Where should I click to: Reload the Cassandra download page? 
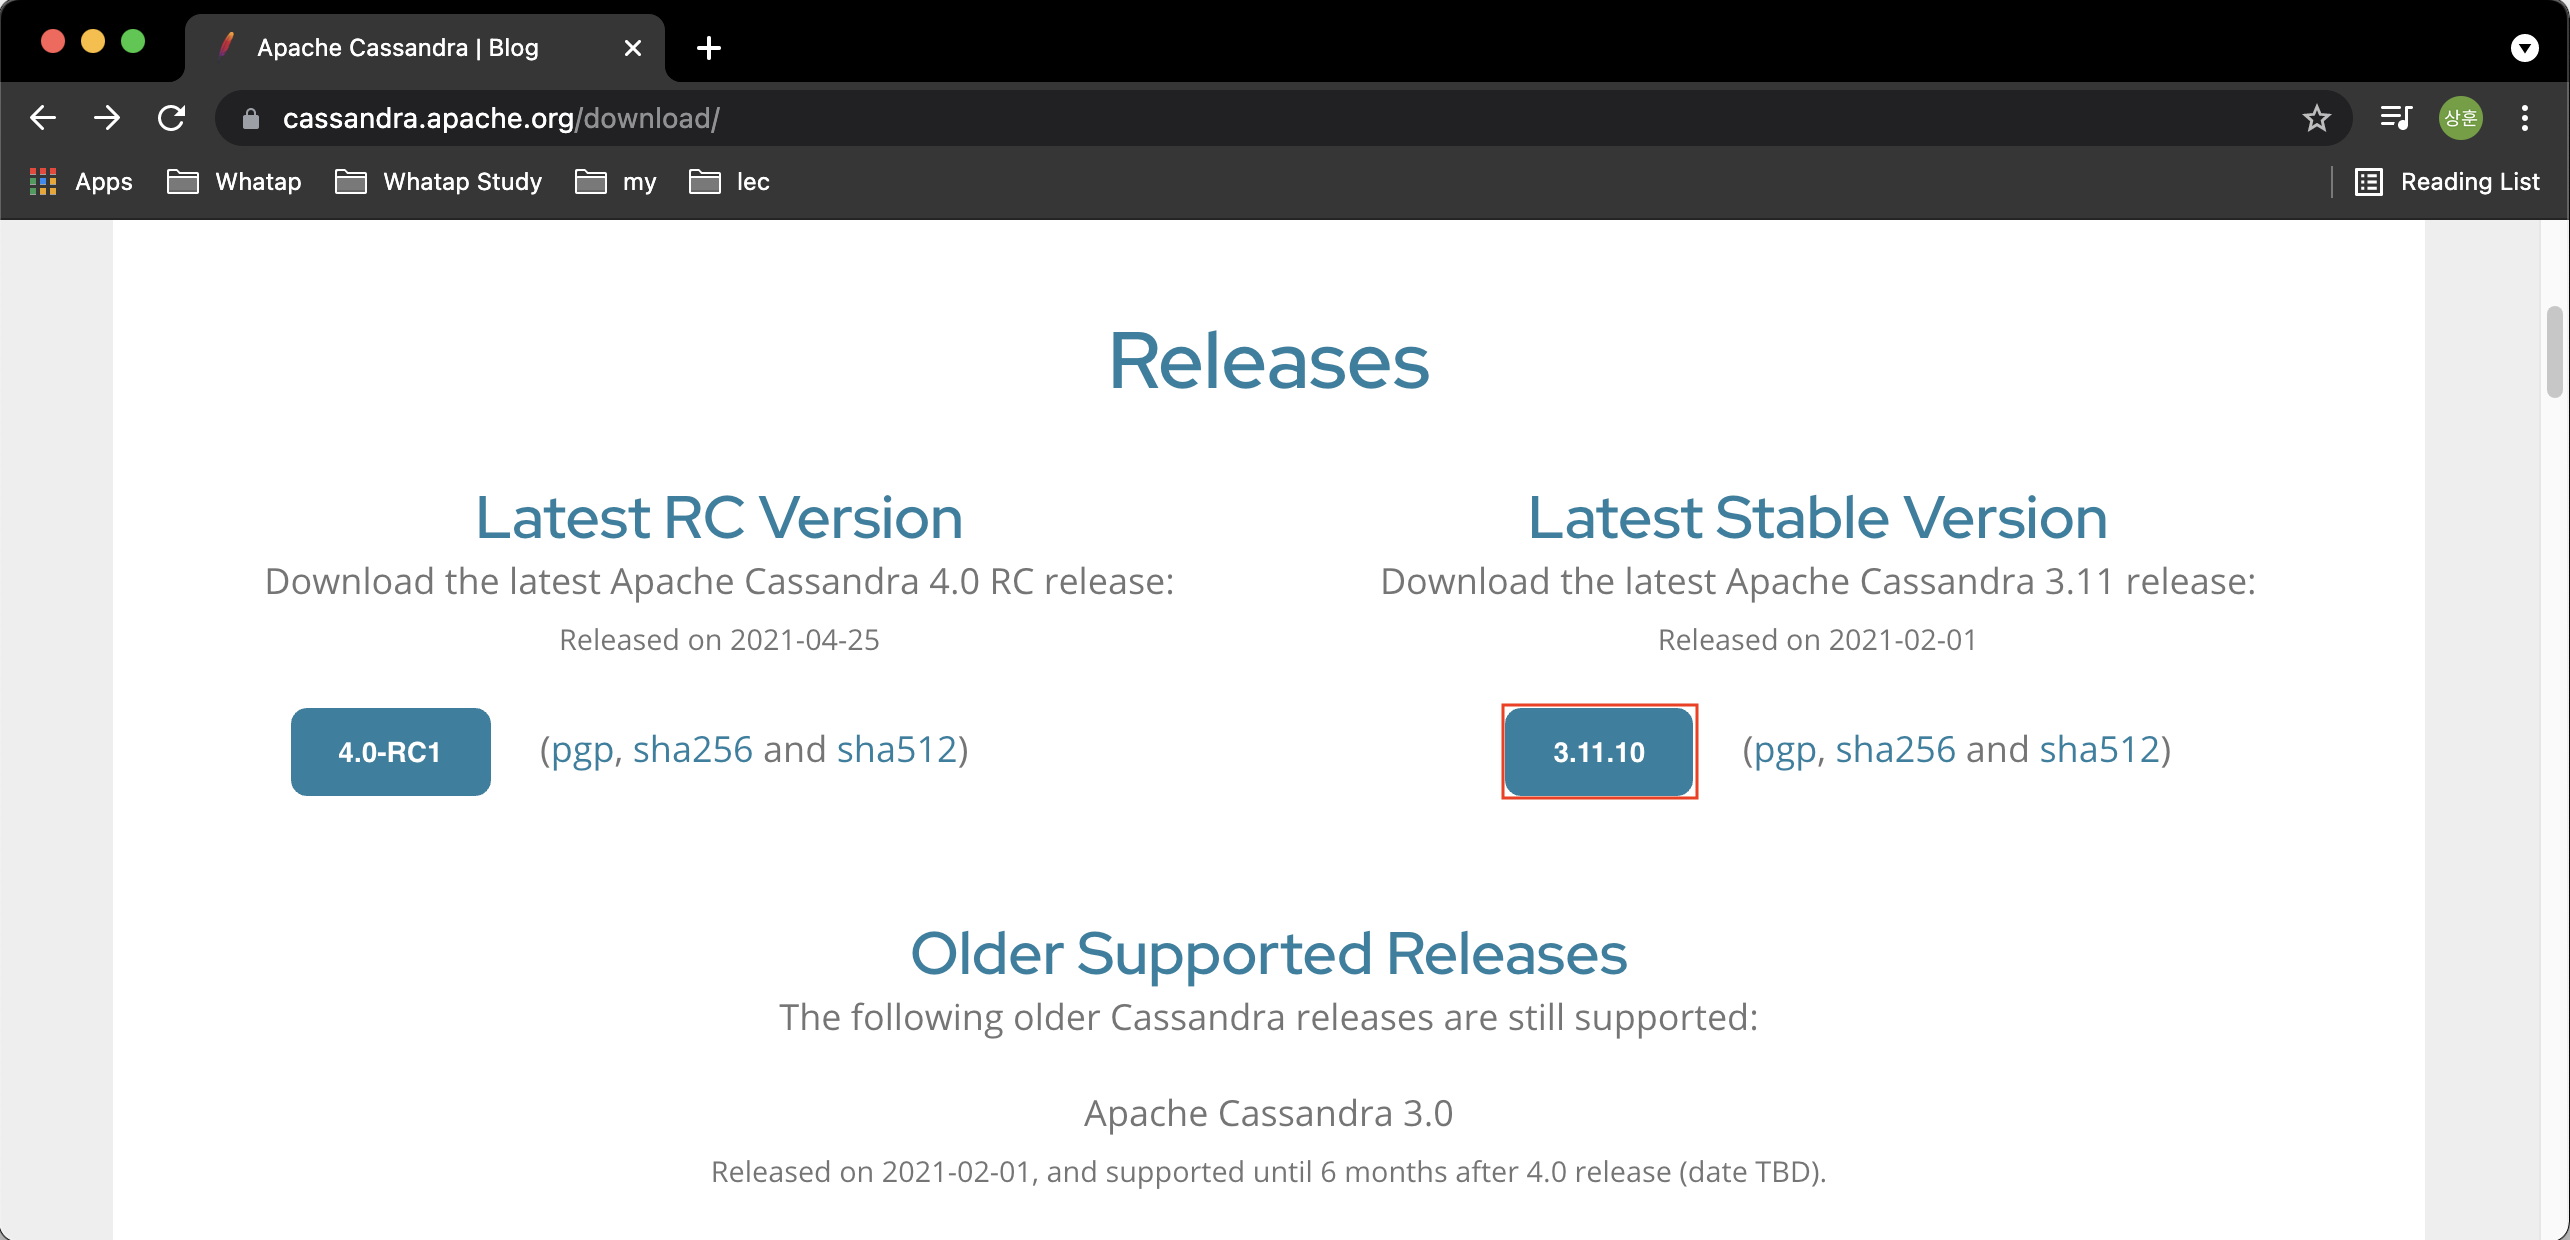(x=172, y=118)
